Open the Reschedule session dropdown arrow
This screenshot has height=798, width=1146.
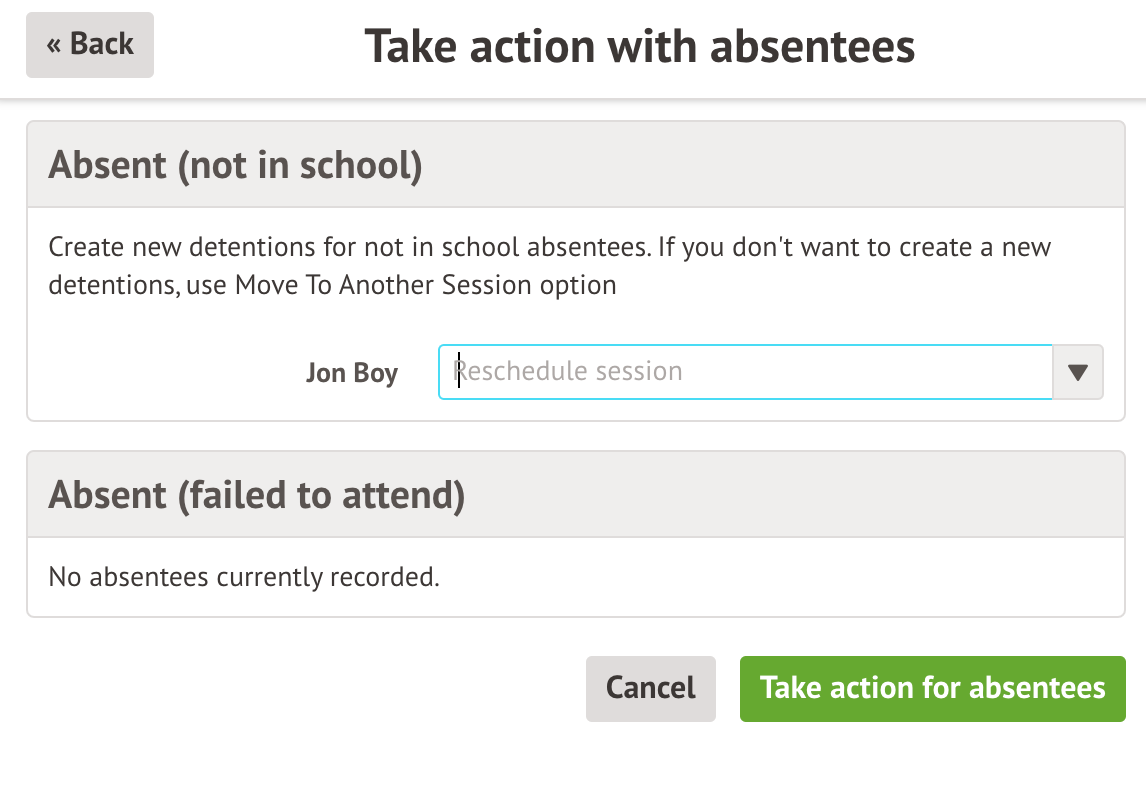click(1077, 373)
